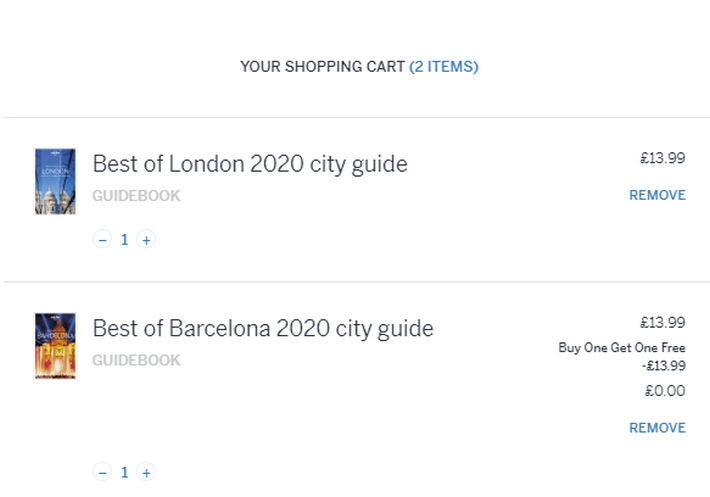Viewport: 710px width, 497px height.
Task: Select the Barcelona guide quantity value
Action: (x=124, y=472)
